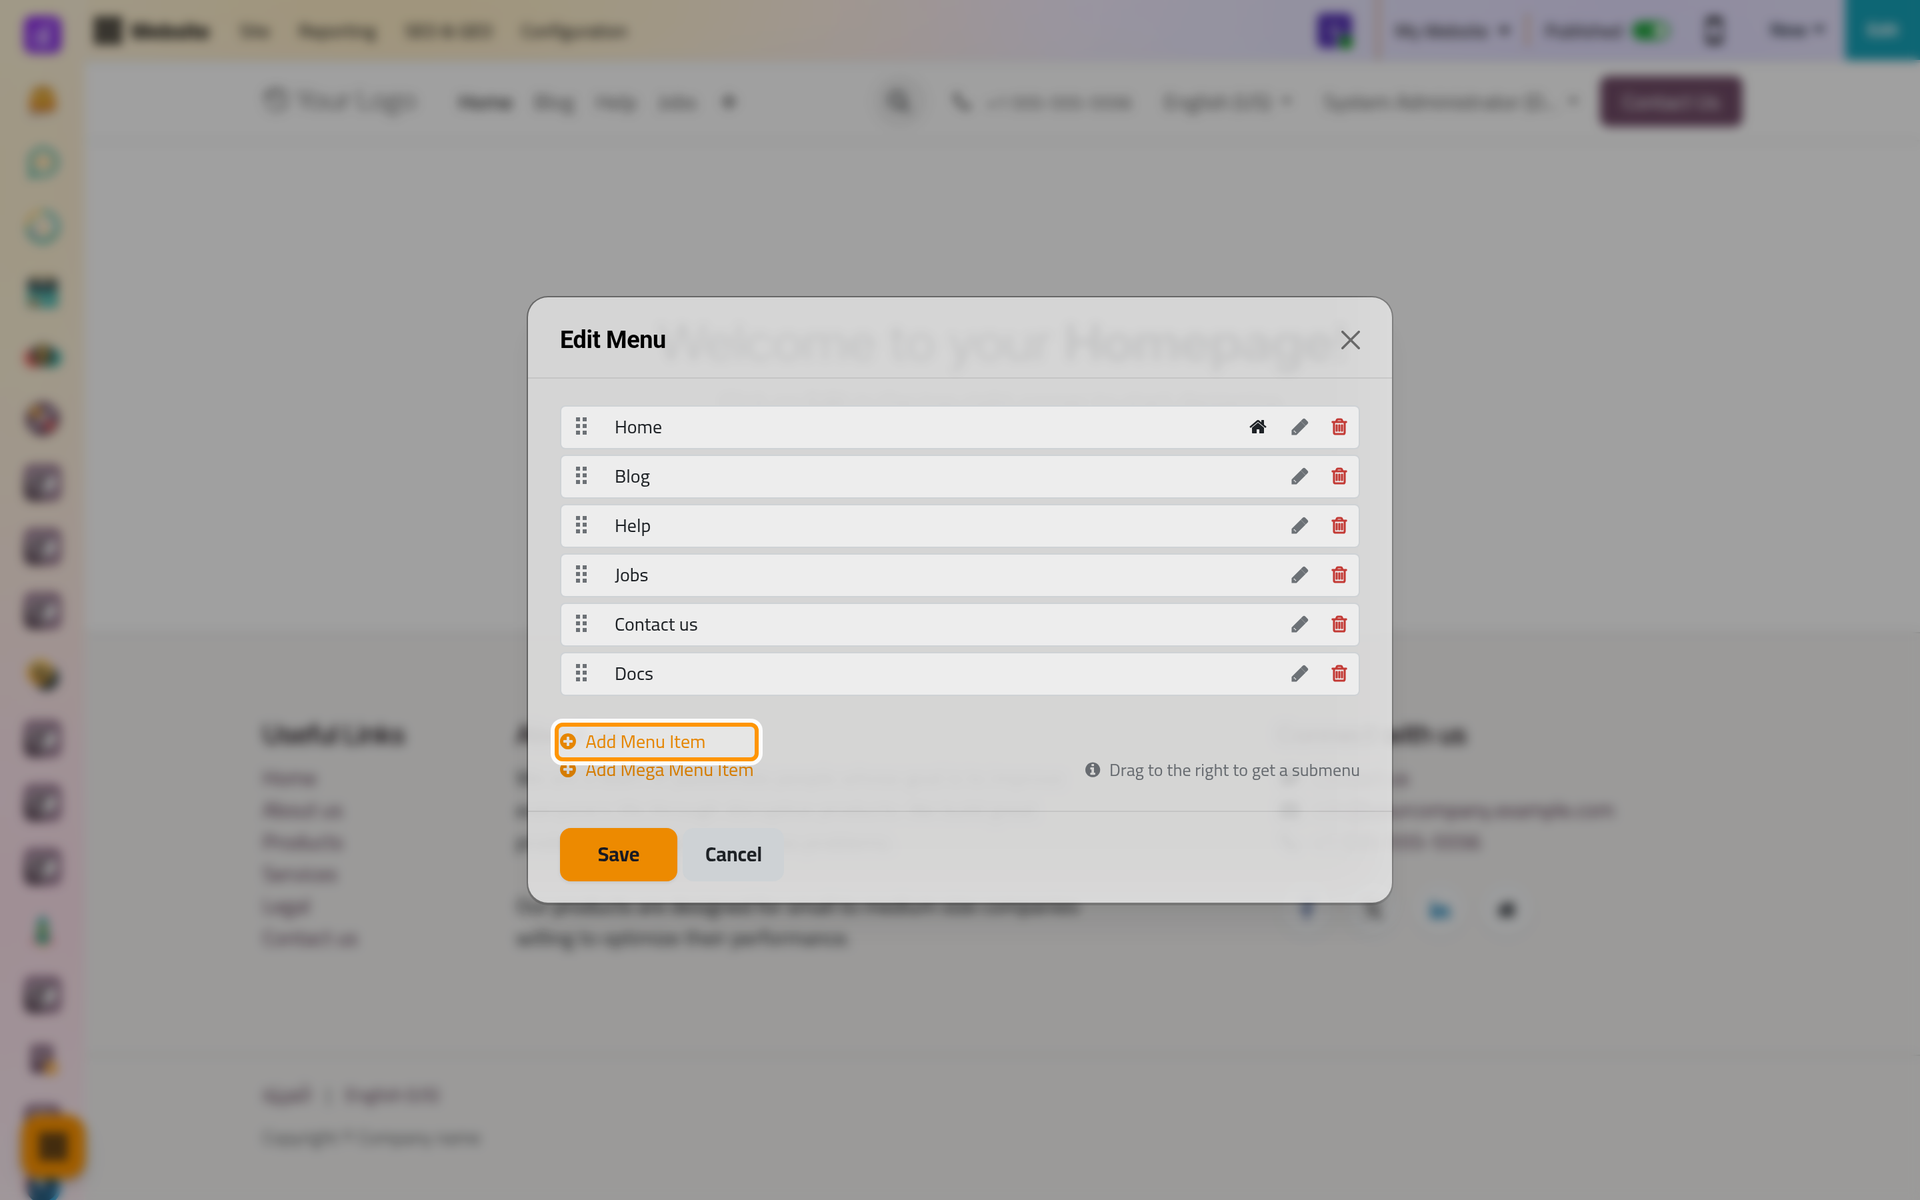Toggle the Published switch in top bar
1920x1200 pixels.
[x=1650, y=31]
